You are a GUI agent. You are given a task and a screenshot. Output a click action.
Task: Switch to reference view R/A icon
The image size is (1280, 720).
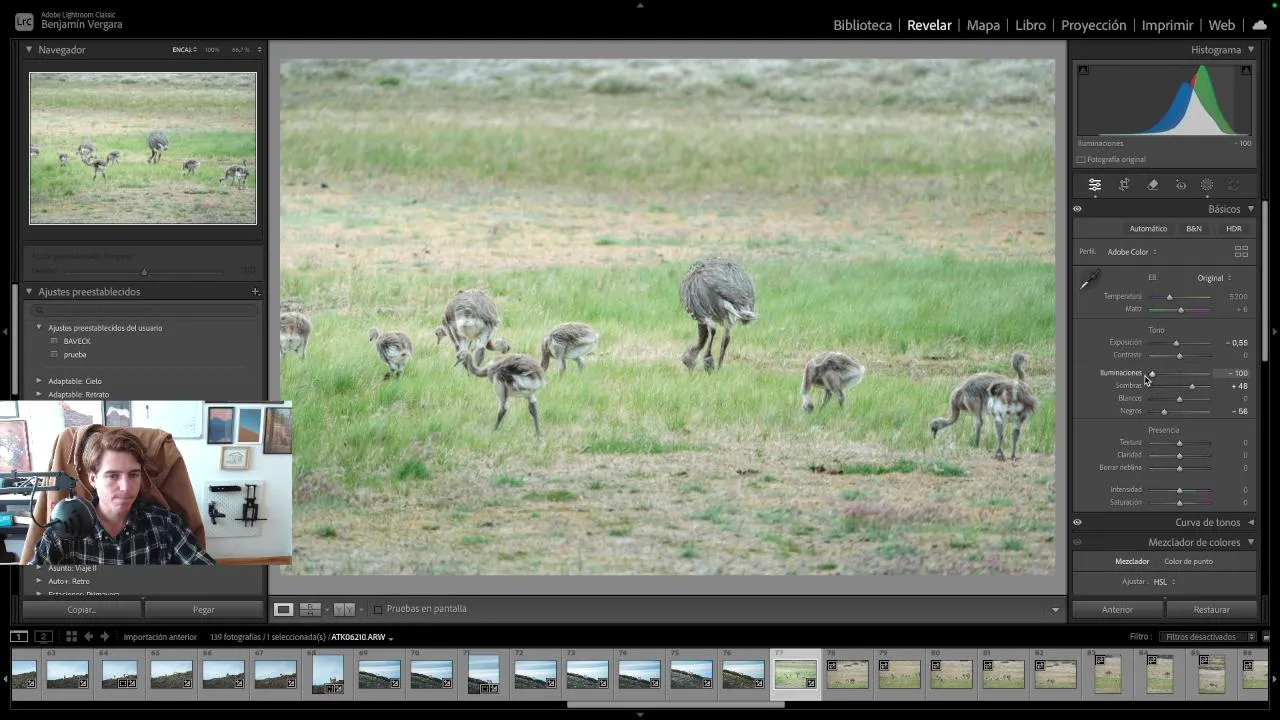coord(310,609)
